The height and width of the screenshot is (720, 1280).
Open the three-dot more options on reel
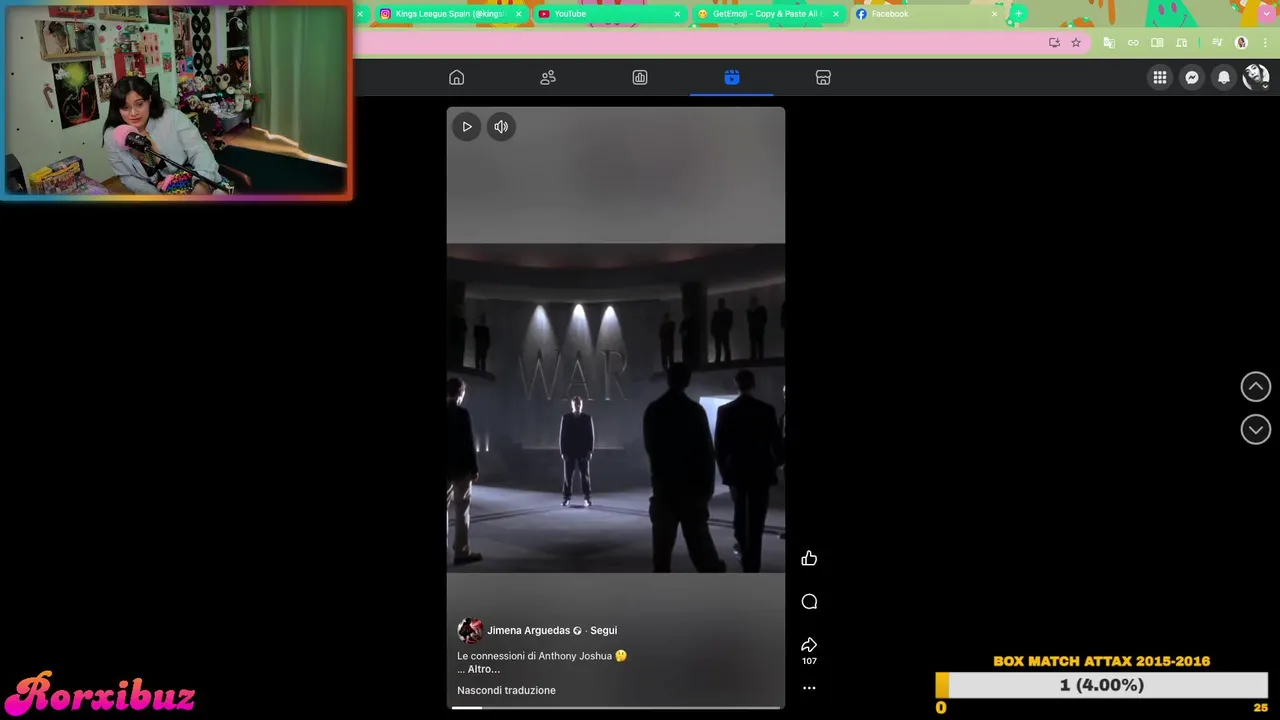tap(809, 688)
